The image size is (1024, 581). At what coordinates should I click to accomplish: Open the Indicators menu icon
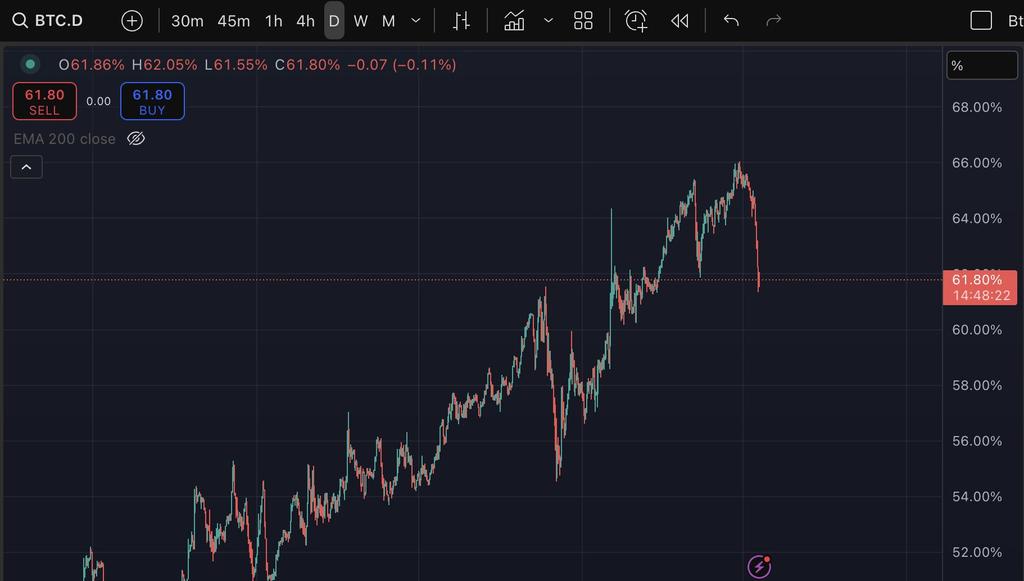pyautogui.click(x=514, y=21)
